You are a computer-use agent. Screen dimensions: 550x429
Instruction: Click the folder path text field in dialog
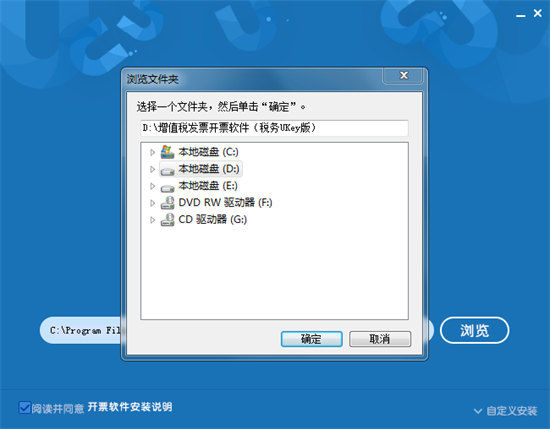pos(274,128)
